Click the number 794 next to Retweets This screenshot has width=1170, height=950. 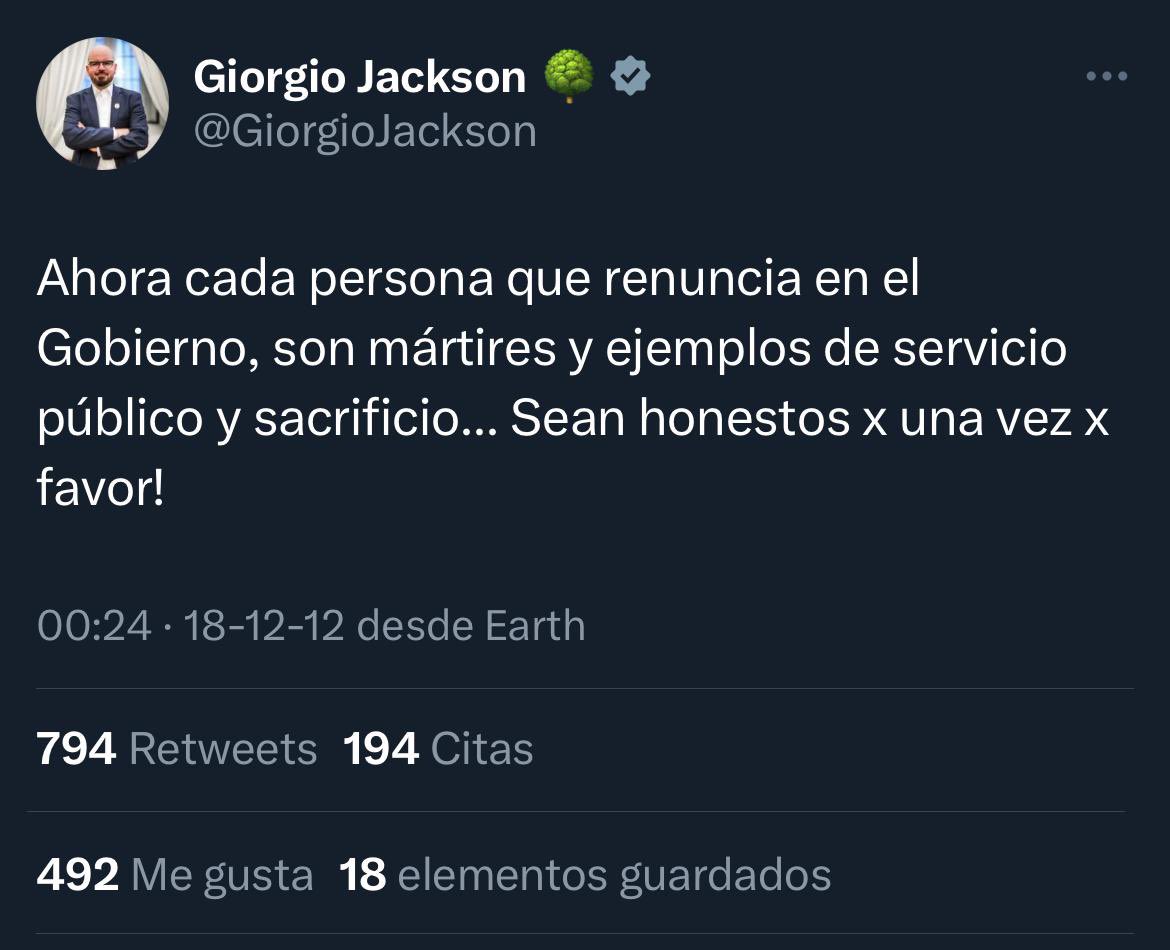pos(76,749)
